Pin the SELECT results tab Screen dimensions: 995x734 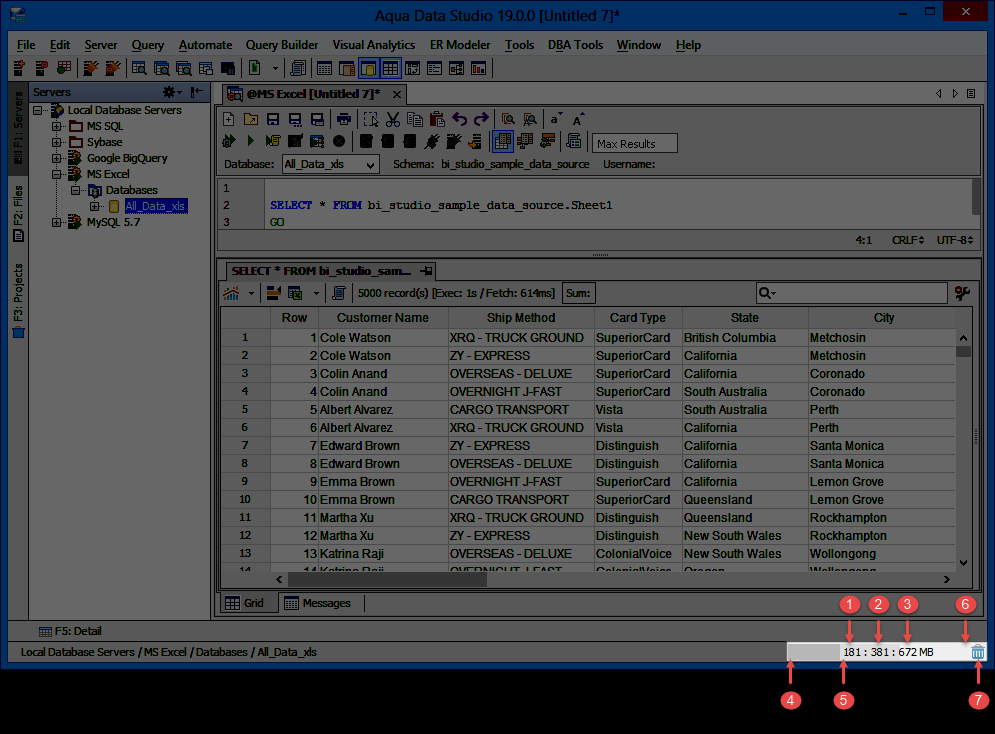[x=426, y=271]
